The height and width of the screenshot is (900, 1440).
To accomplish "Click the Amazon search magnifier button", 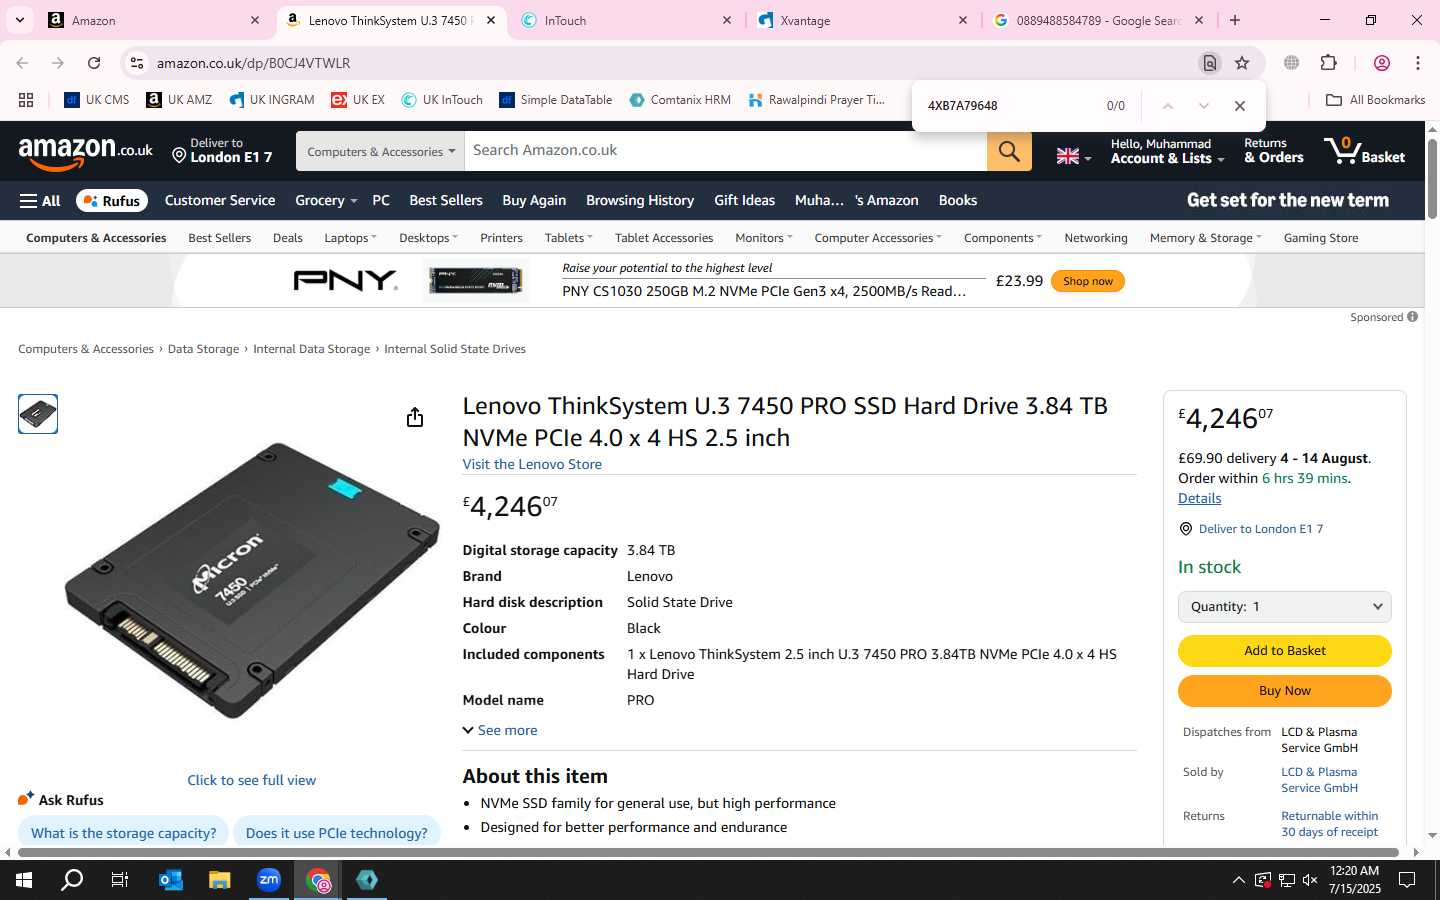I will click(1009, 151).
